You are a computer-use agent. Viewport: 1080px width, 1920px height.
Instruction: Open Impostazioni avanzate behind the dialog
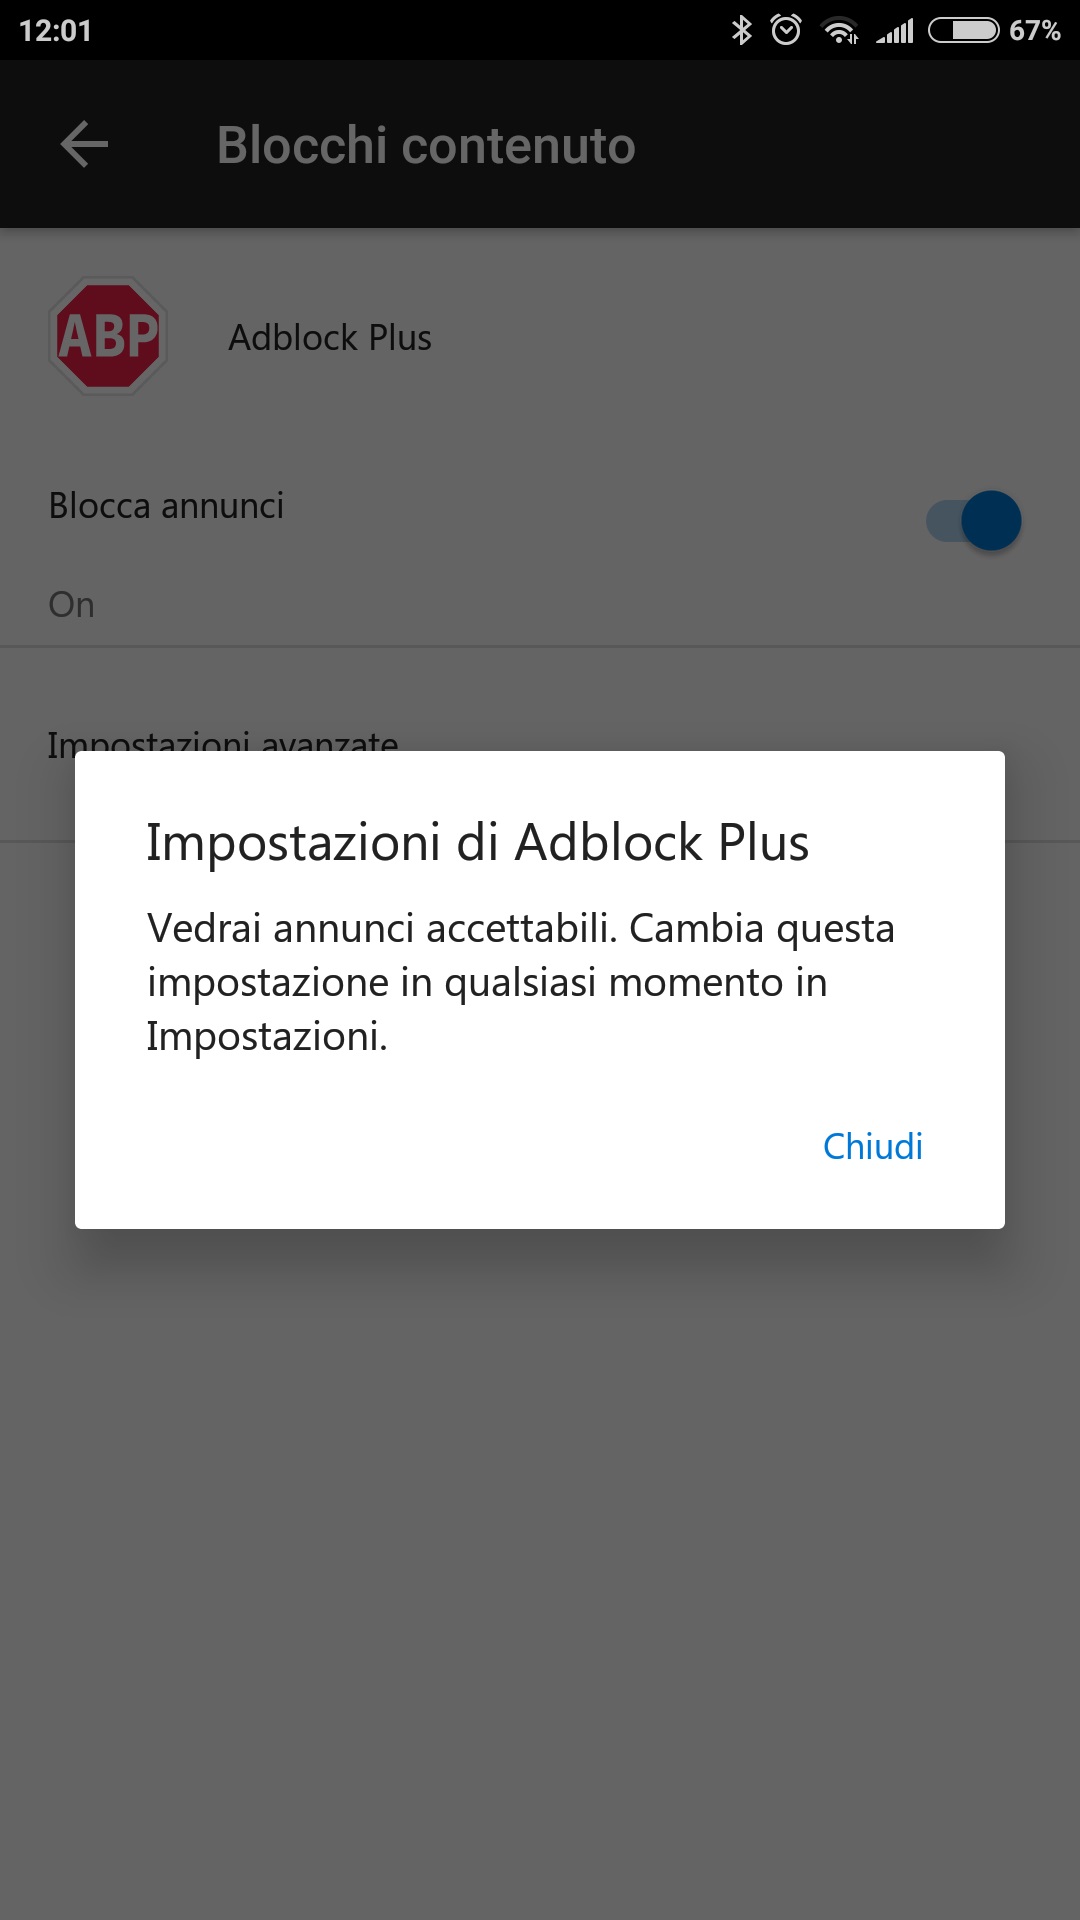(222, 741)
